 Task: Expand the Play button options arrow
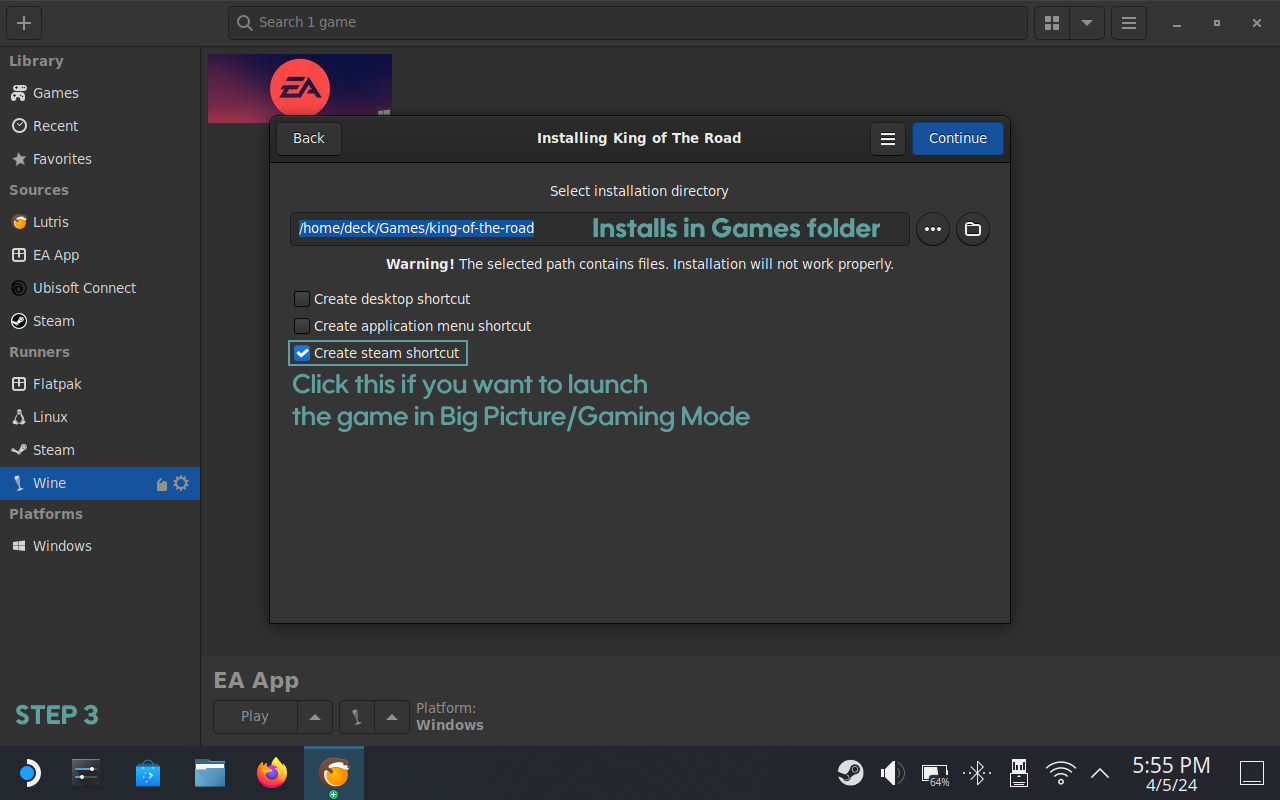(x=314, y=717)
